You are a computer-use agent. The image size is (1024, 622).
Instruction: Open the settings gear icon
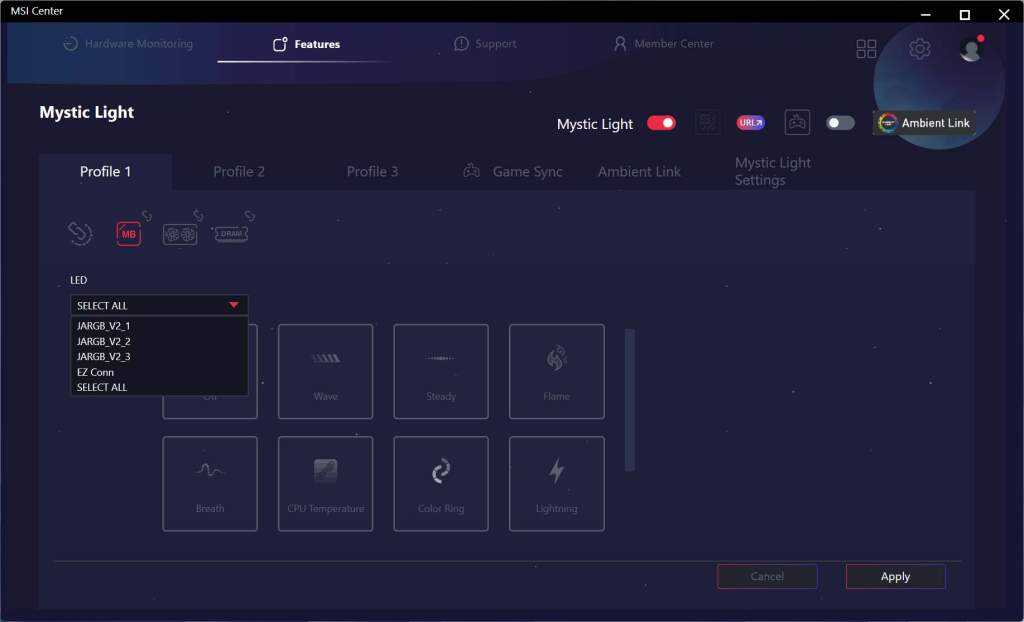click(919, 49)
